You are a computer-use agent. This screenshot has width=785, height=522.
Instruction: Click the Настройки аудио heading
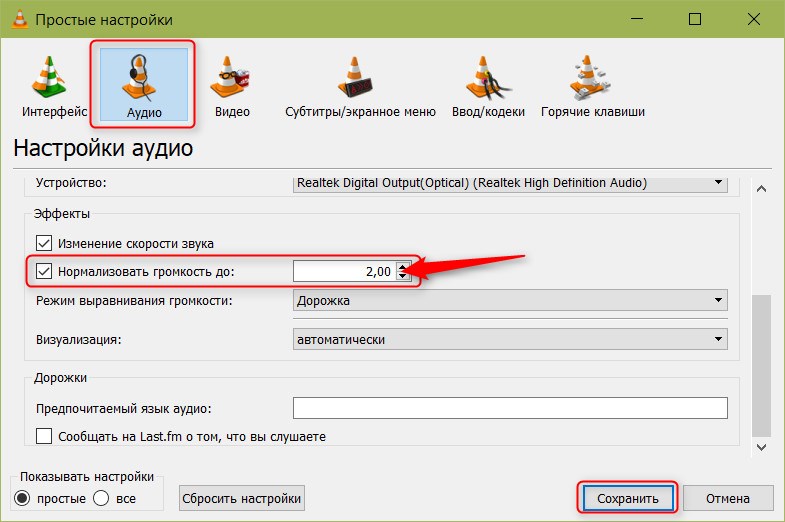[103, 148]
